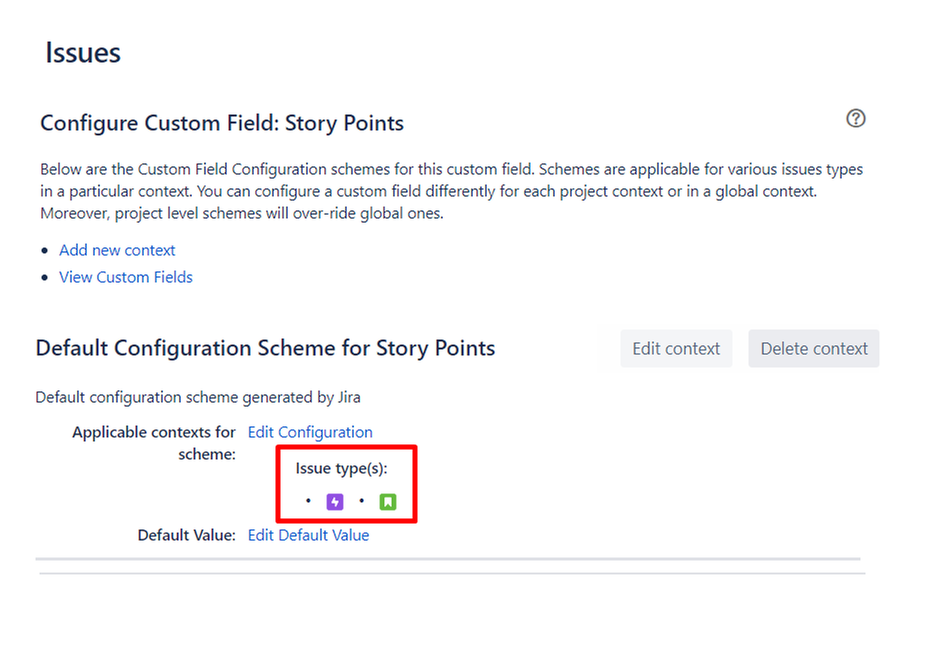The height and width of the screenshot is (645, 932).
Task: Click the bullet before the Epic icon
Action: pos(309,501)
